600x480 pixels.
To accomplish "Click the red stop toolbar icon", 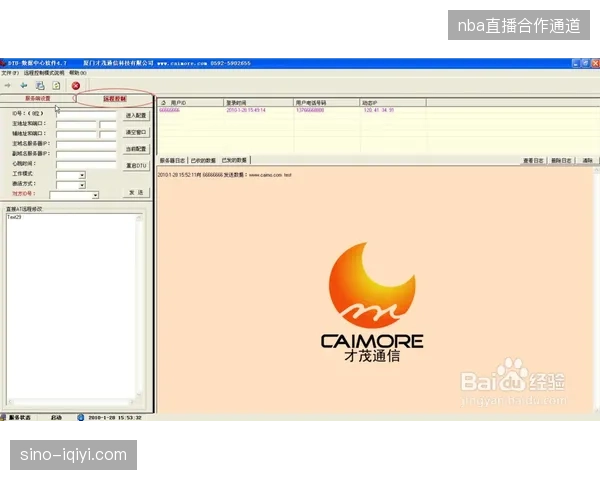I will (x=76, y=86).
